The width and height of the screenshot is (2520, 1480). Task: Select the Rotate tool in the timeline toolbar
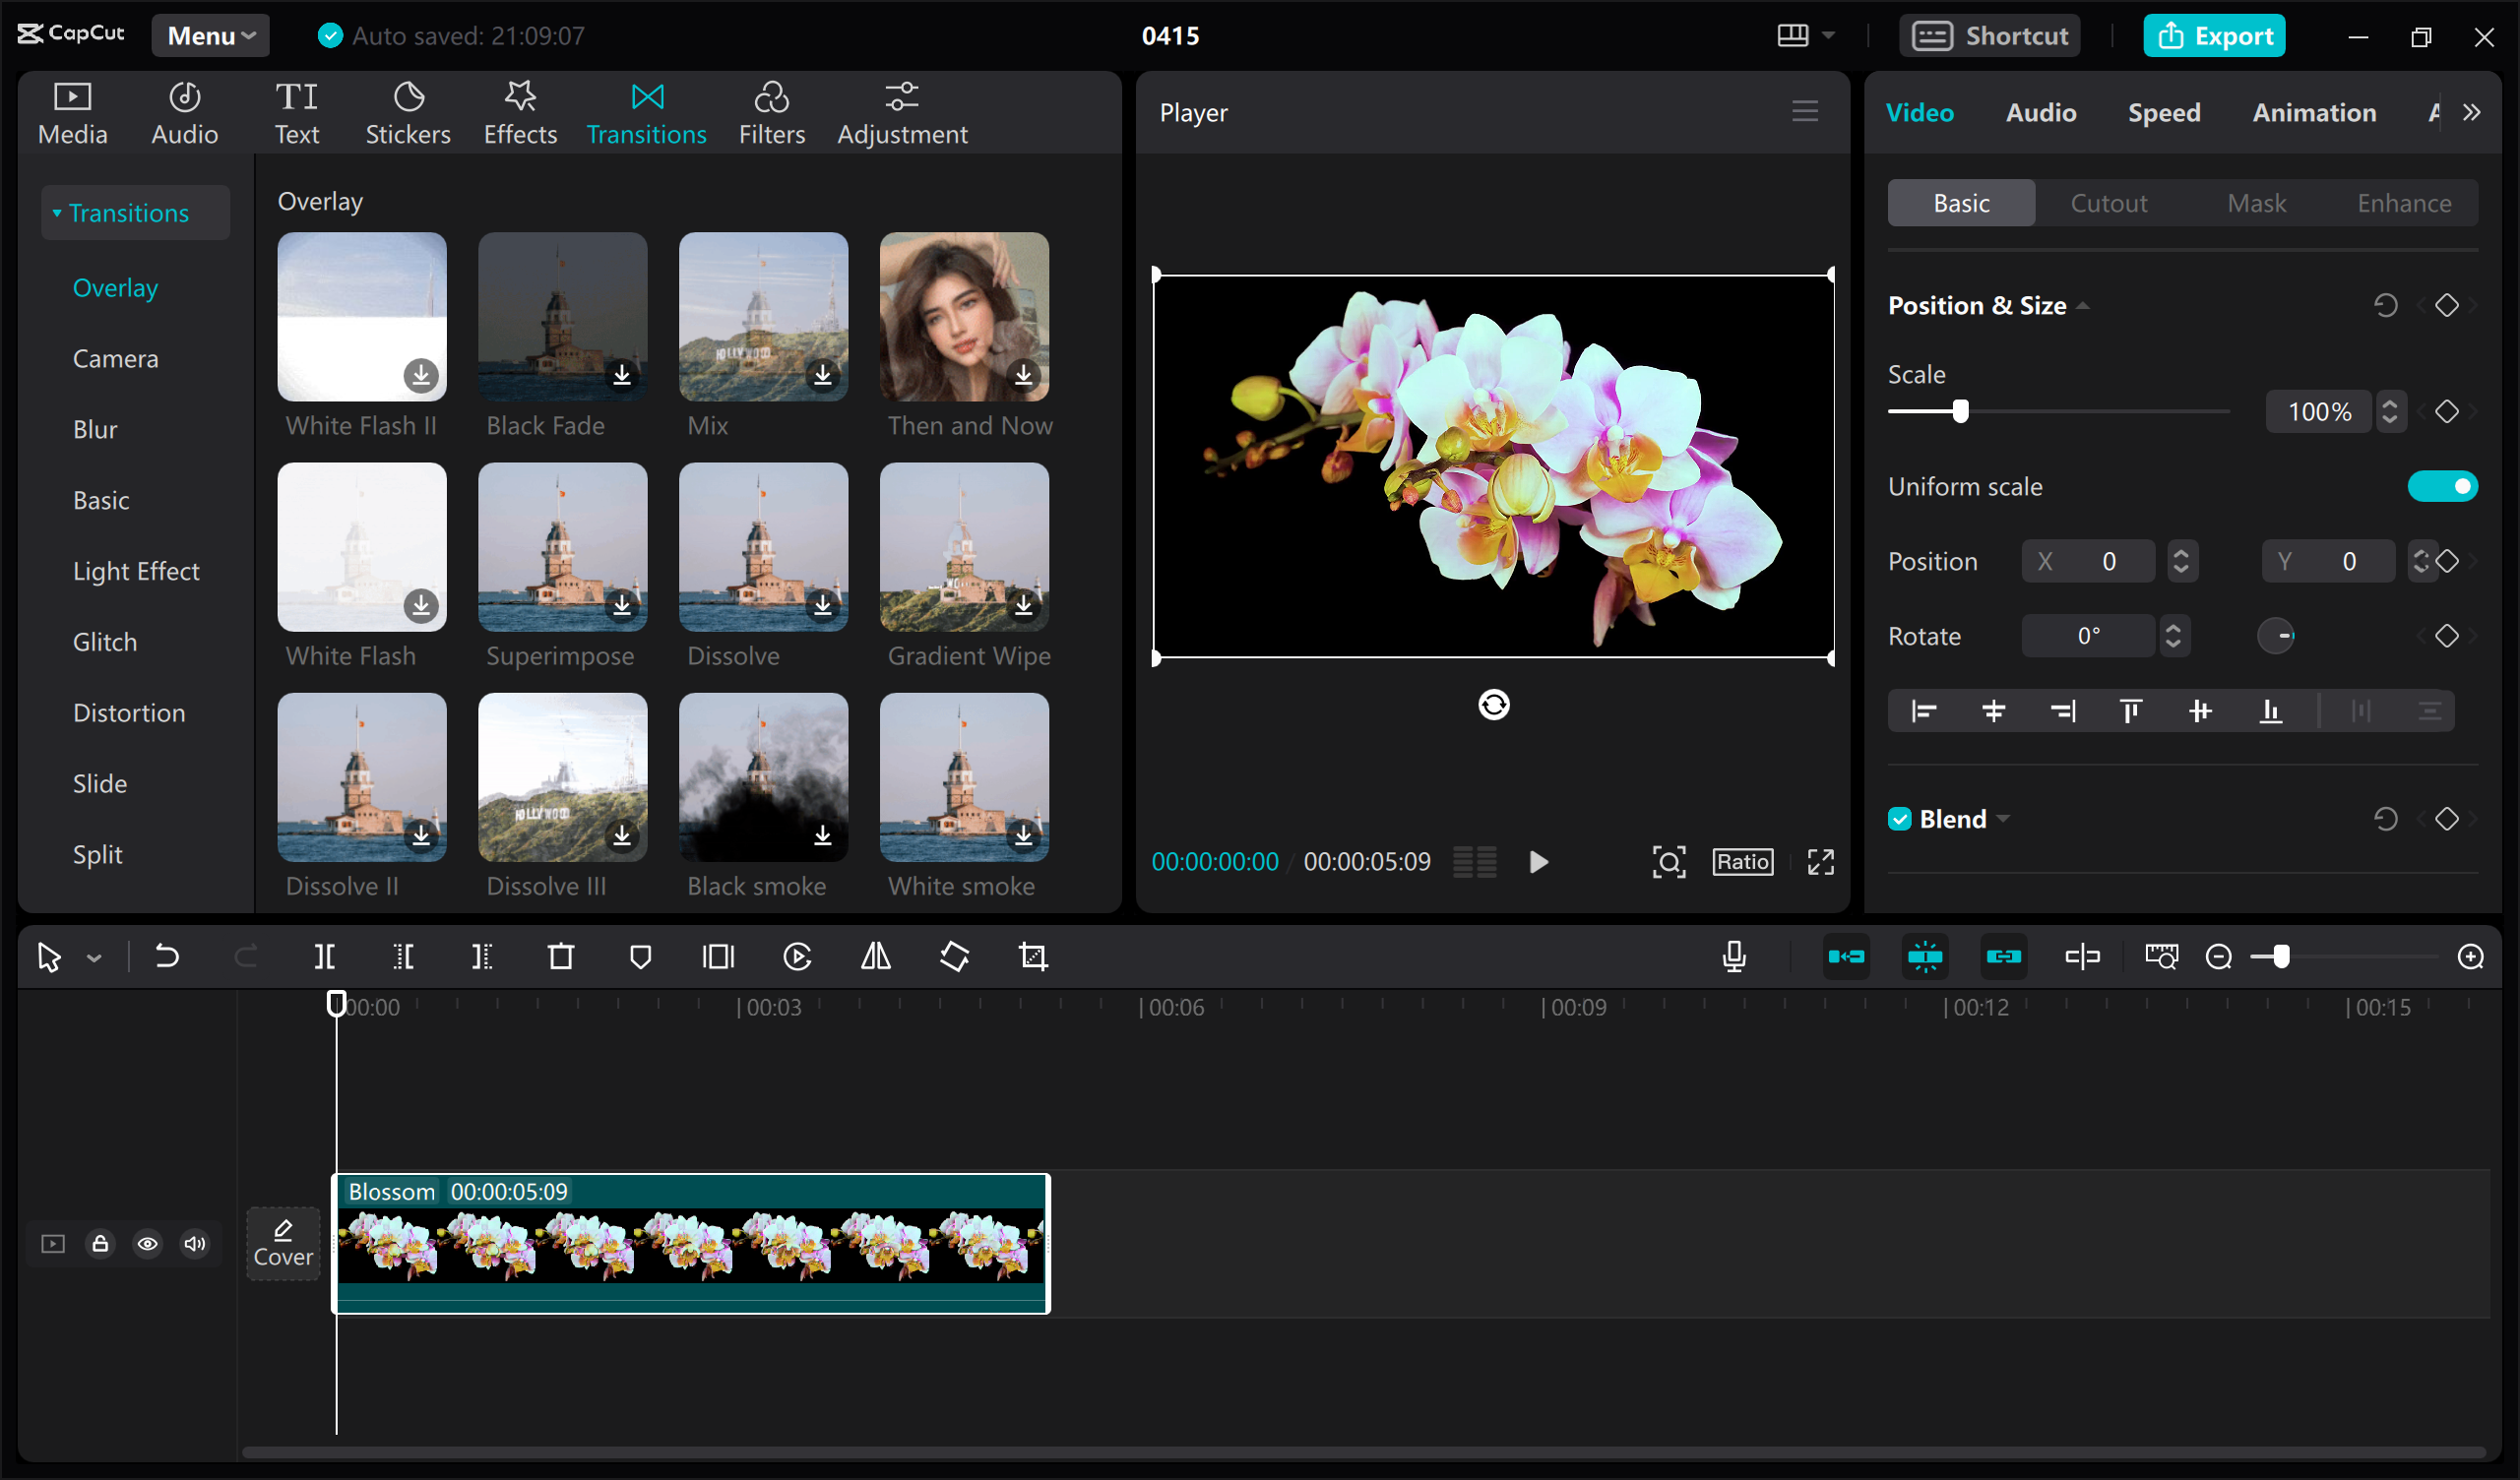tap(955, 956)
